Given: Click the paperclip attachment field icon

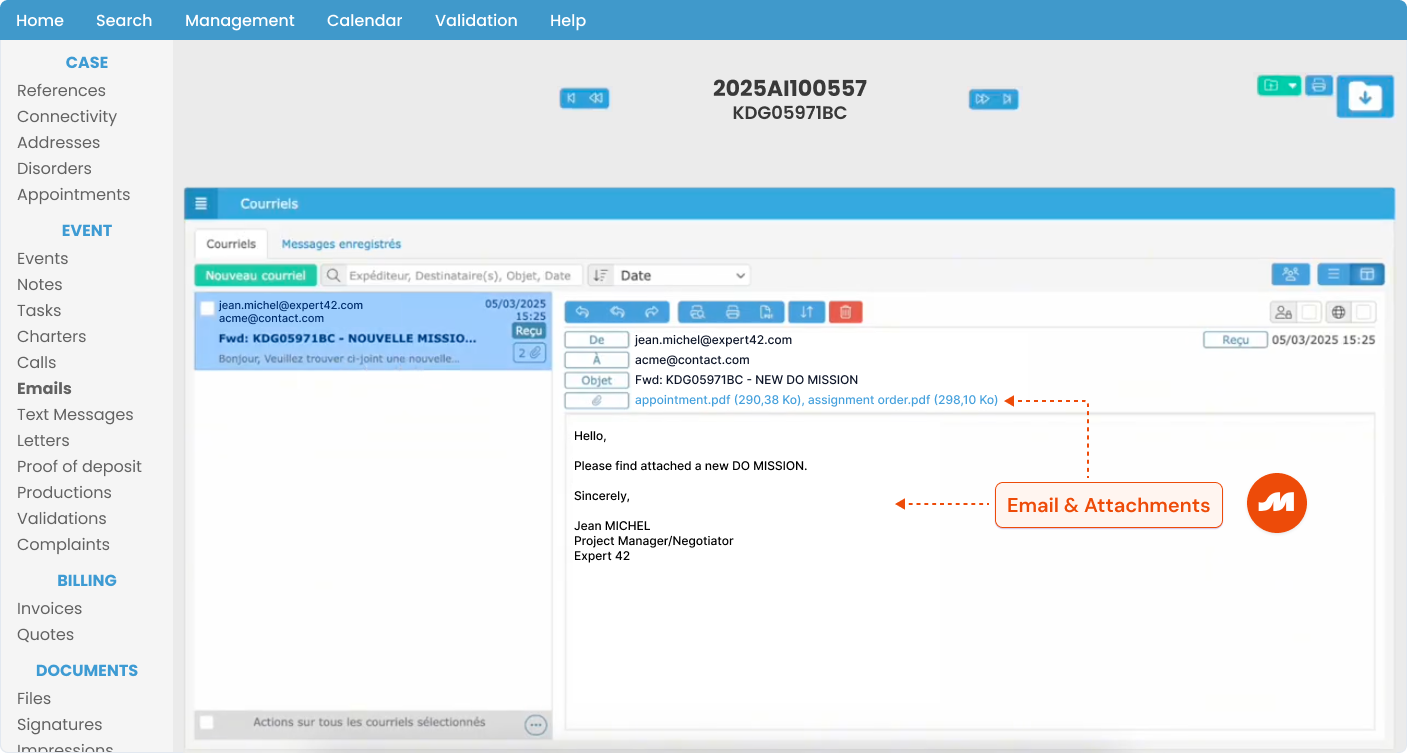Looking at the screenshot, I should point(597,400).
